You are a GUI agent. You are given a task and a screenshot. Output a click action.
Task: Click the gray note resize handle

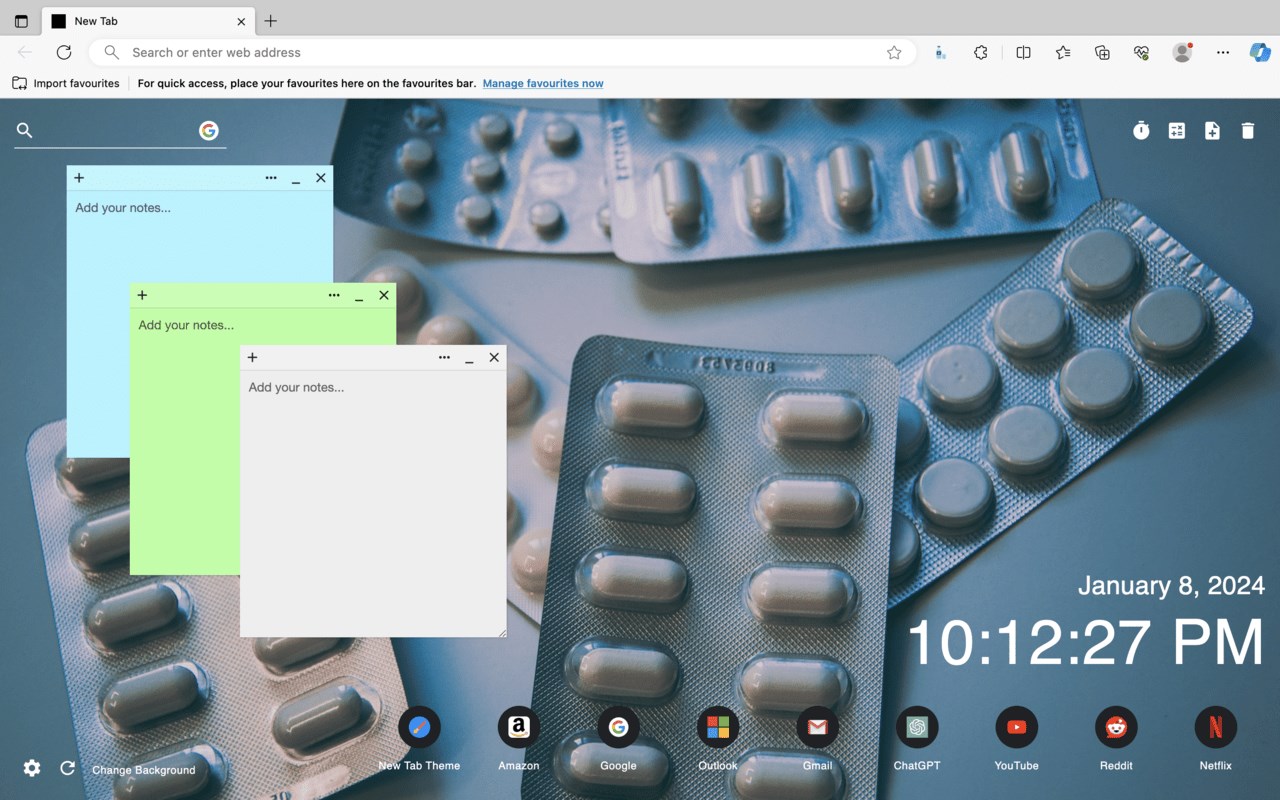(x=501, y=631)
